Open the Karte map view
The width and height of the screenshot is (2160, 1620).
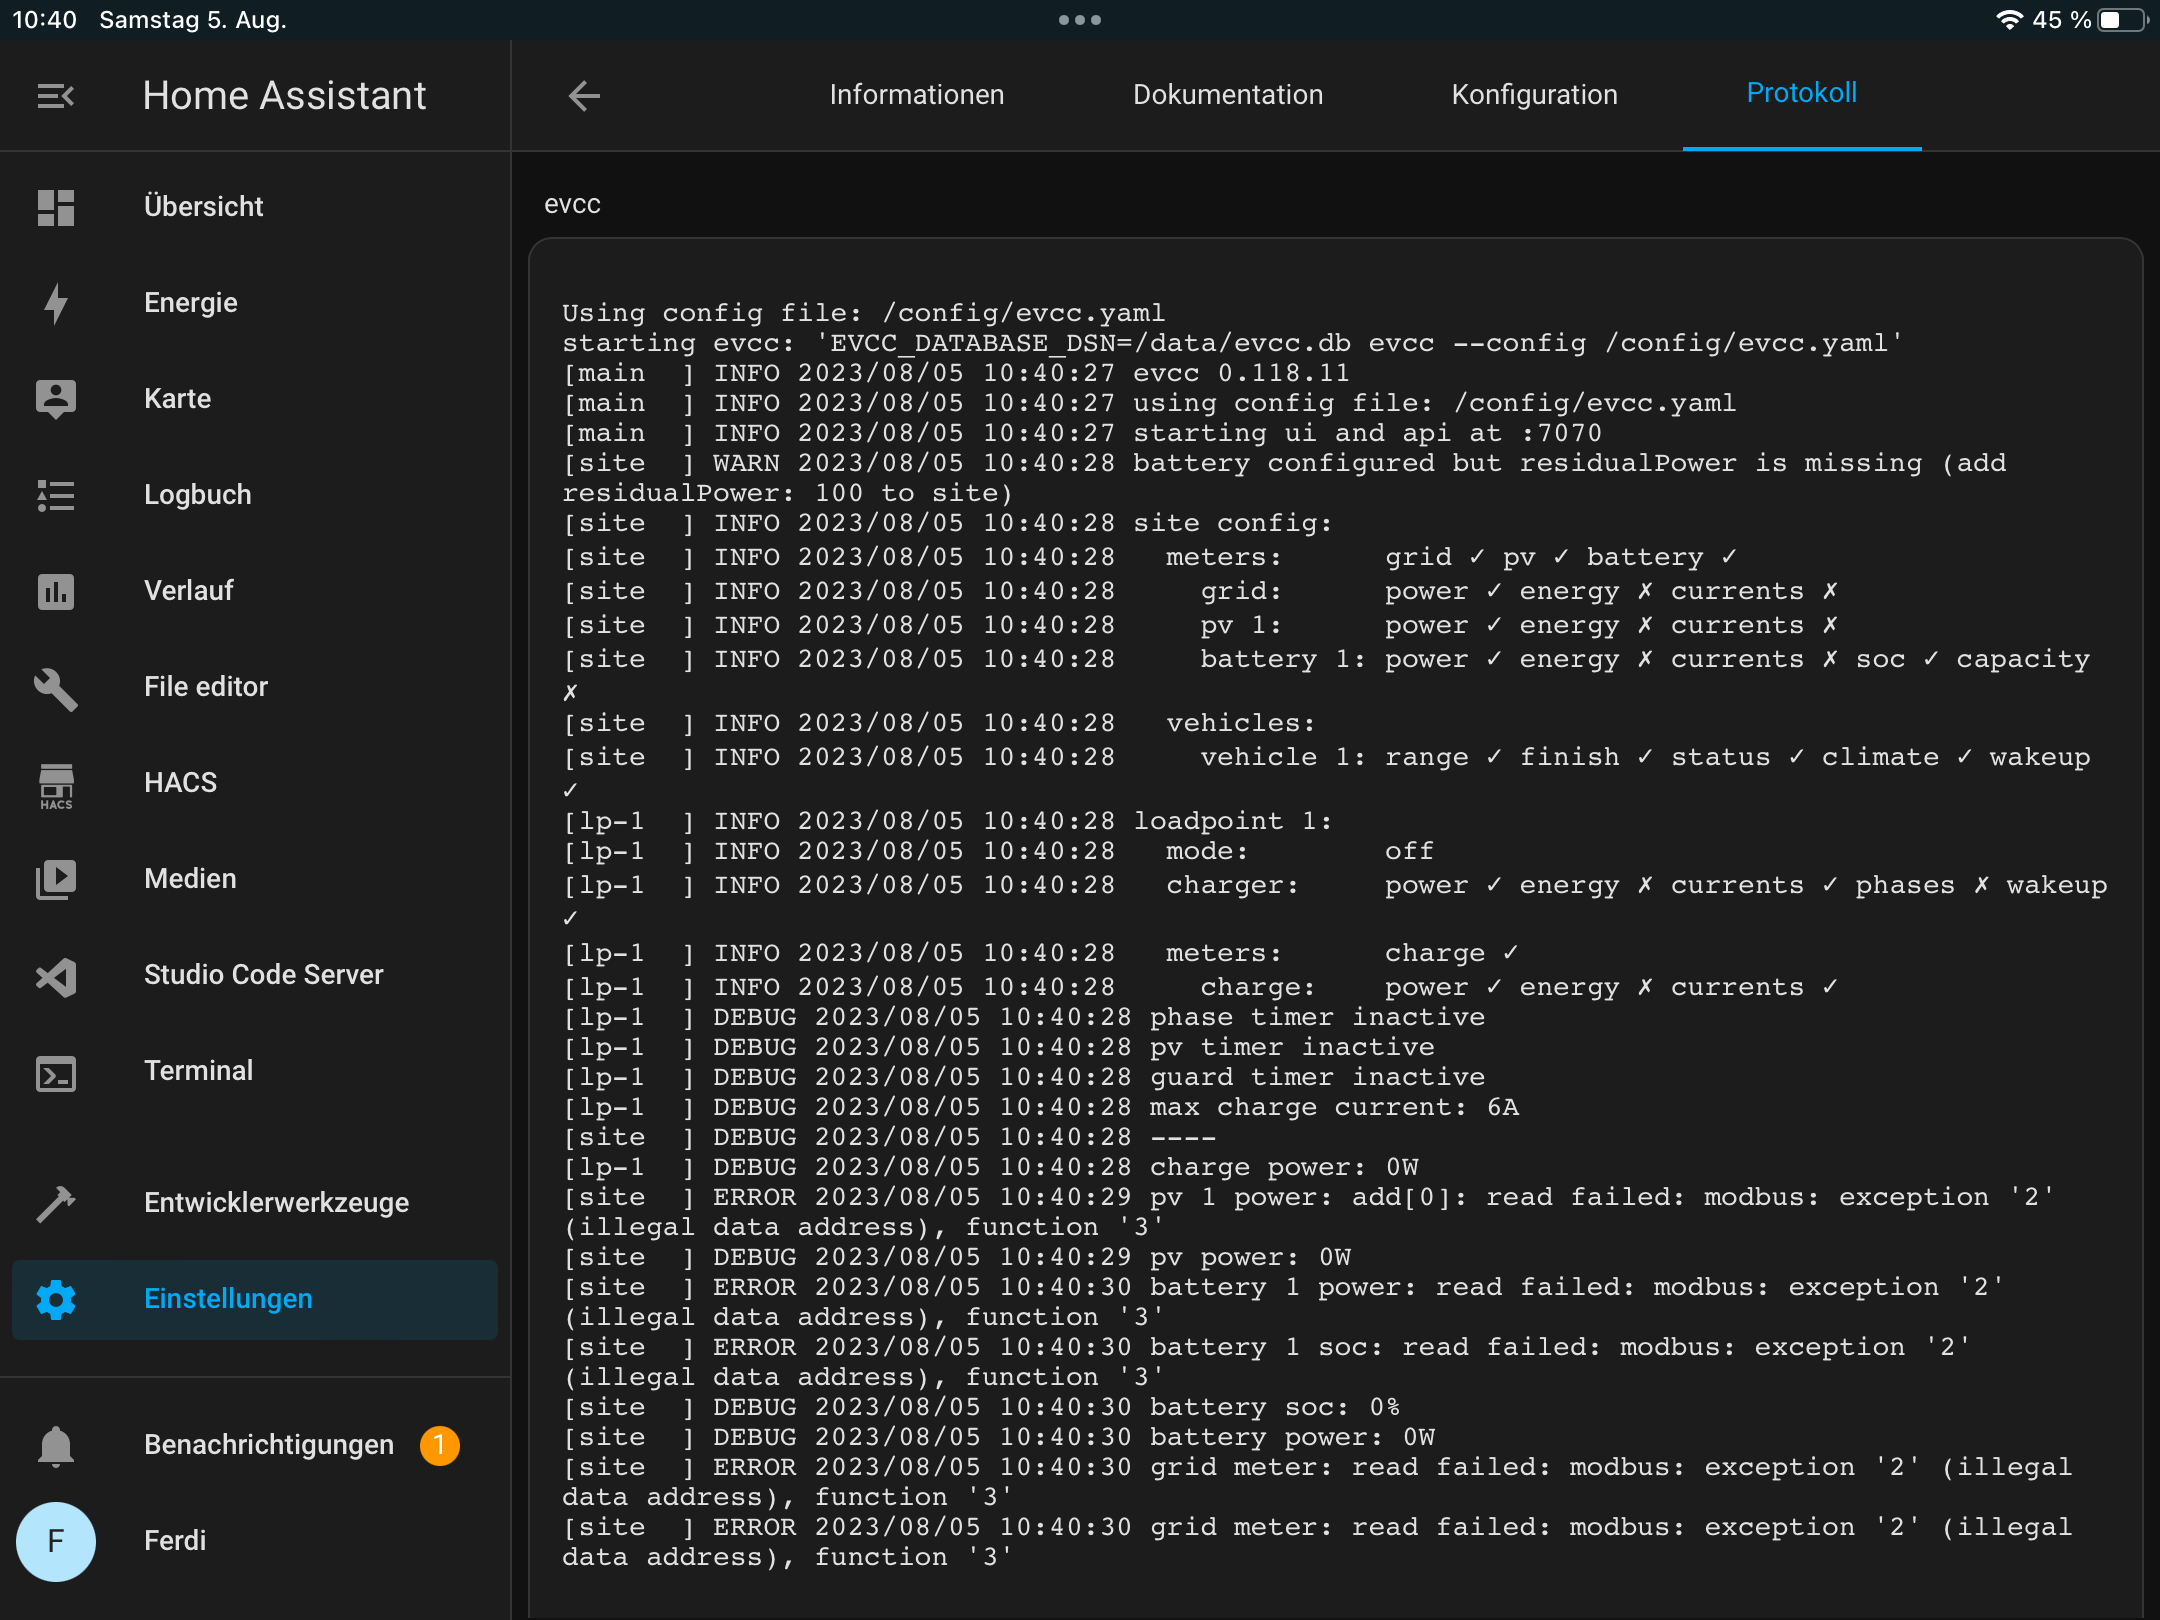[x=178, y=398]
